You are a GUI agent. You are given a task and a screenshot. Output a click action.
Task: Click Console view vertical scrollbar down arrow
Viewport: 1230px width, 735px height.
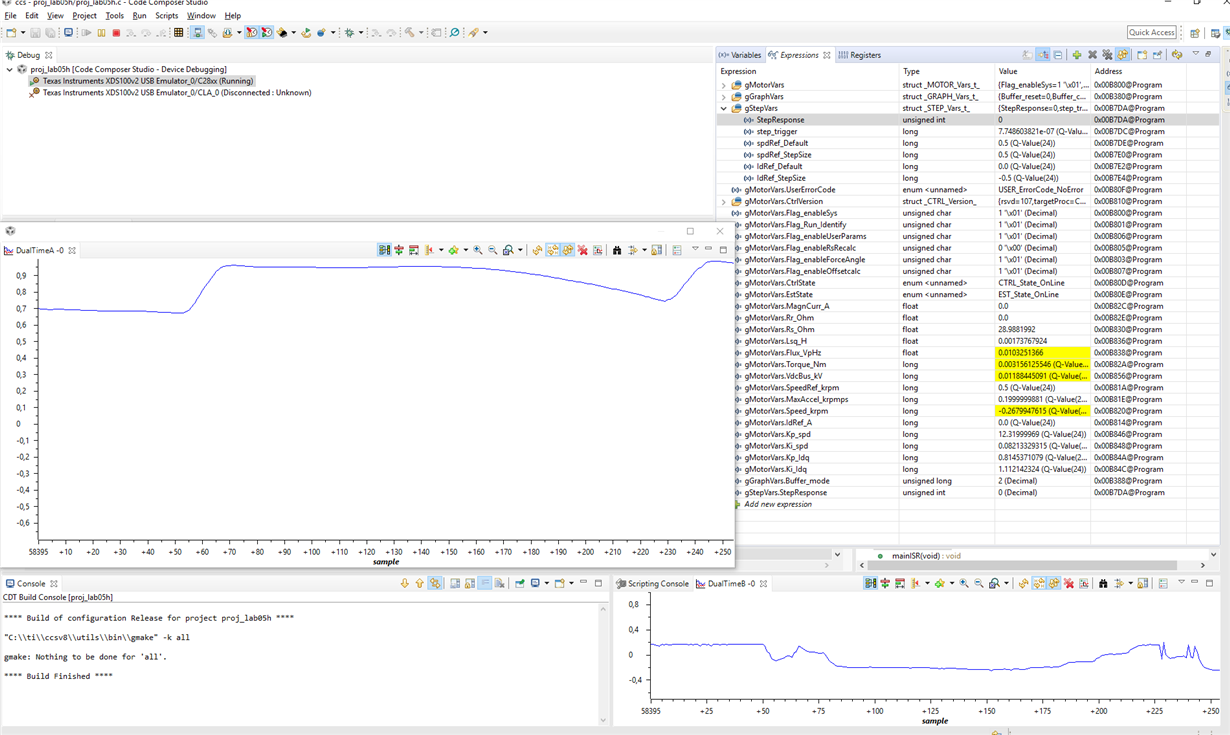point(603,719)
